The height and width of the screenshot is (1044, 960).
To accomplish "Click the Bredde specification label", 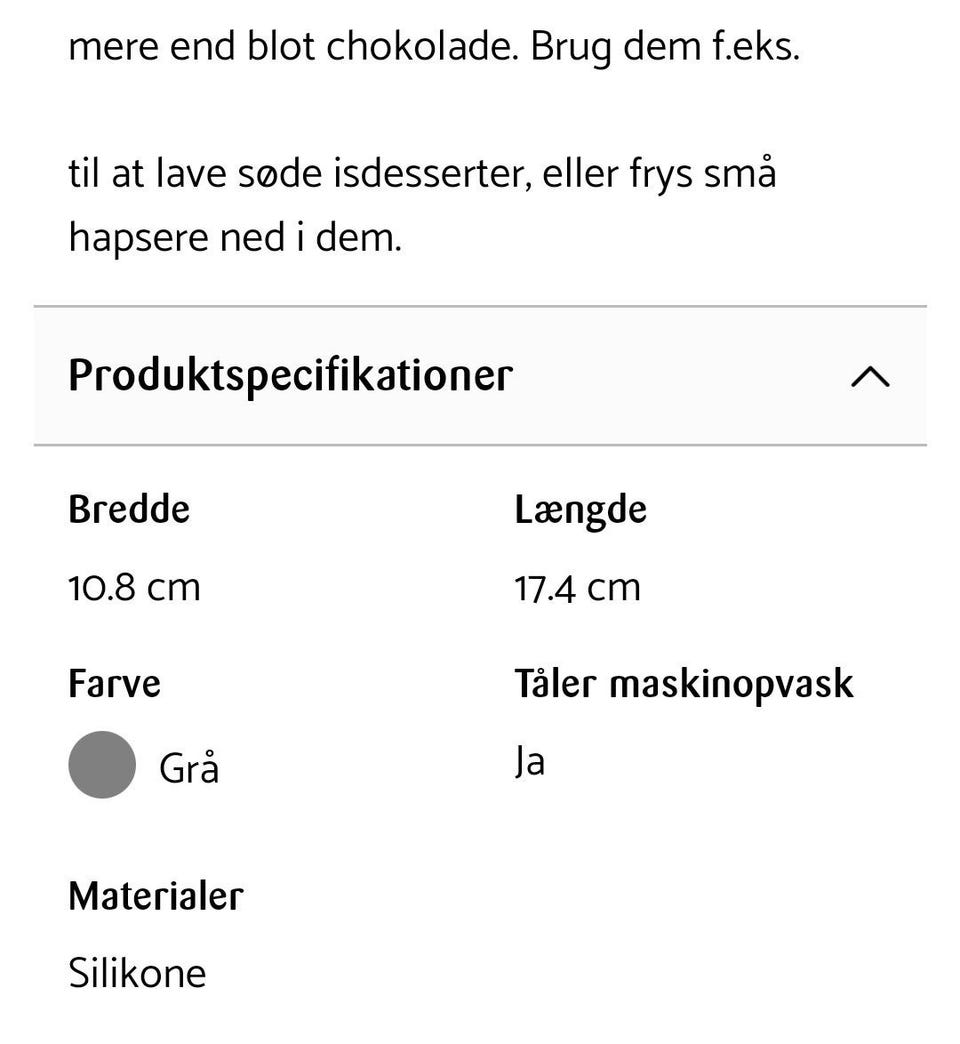I will [x=128, y=509].
